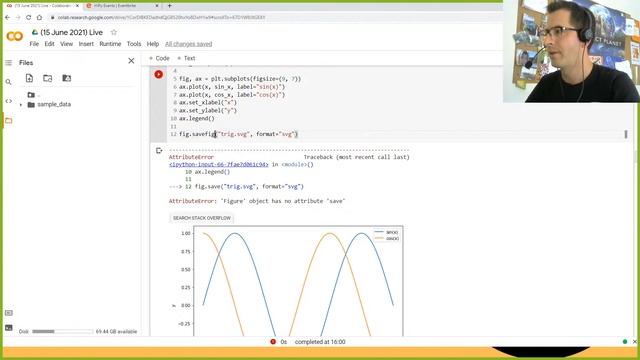The height and width of the screenshot is (360, 640).
Task: Open code snippets sidebar icon
Action: point(9,101)
